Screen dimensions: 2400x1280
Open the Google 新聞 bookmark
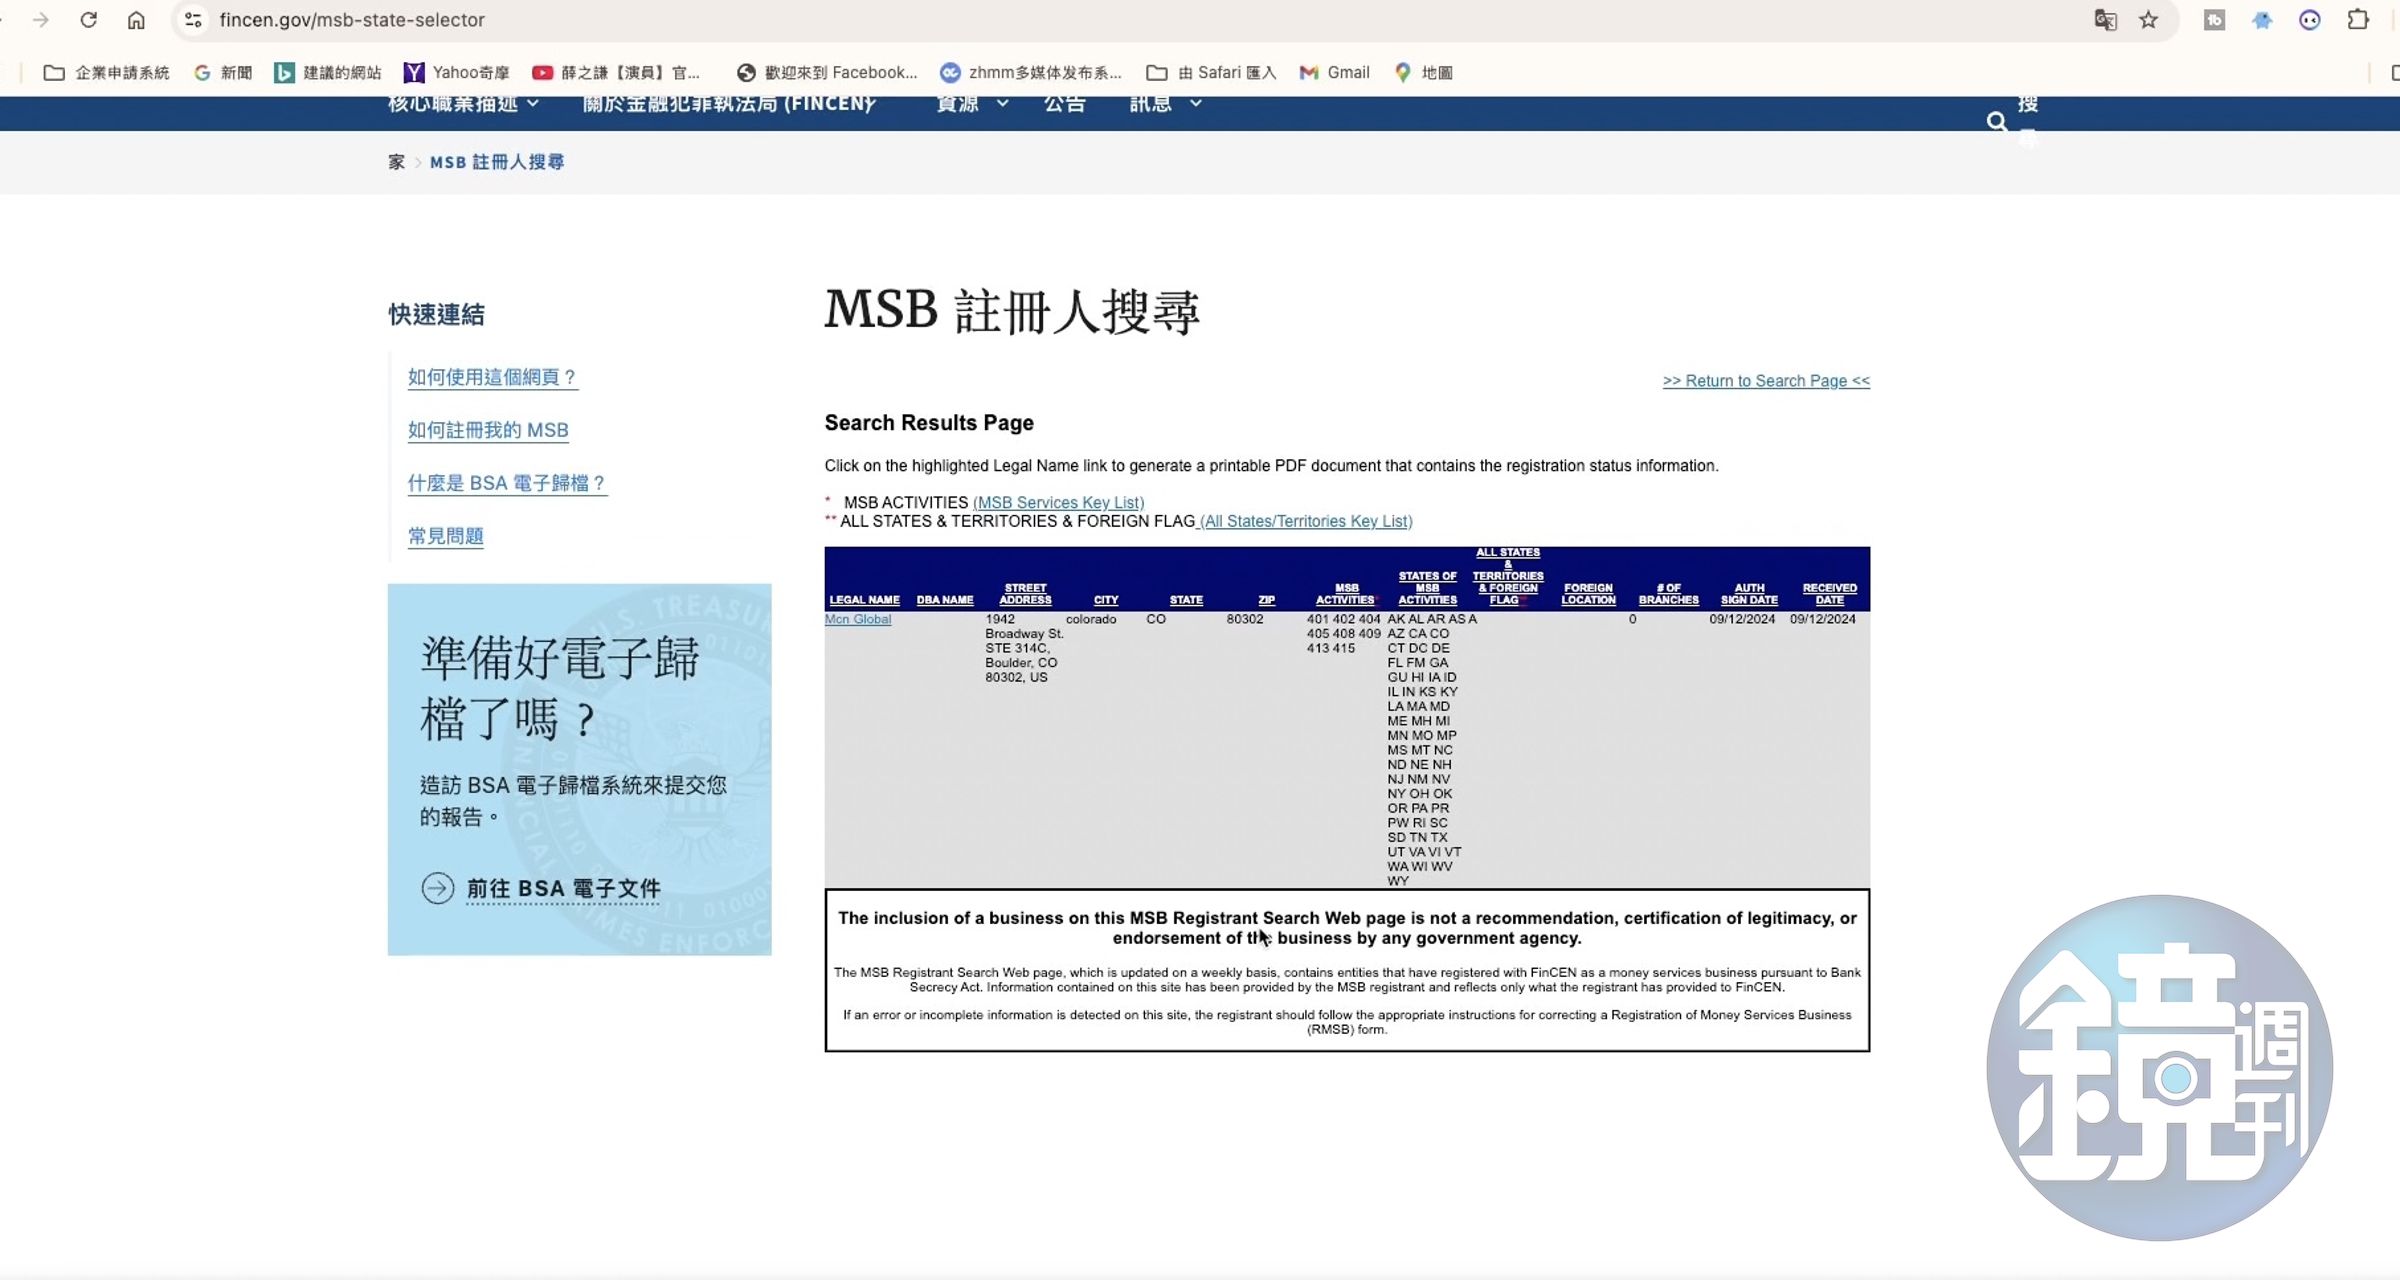(x=223, y=73)
